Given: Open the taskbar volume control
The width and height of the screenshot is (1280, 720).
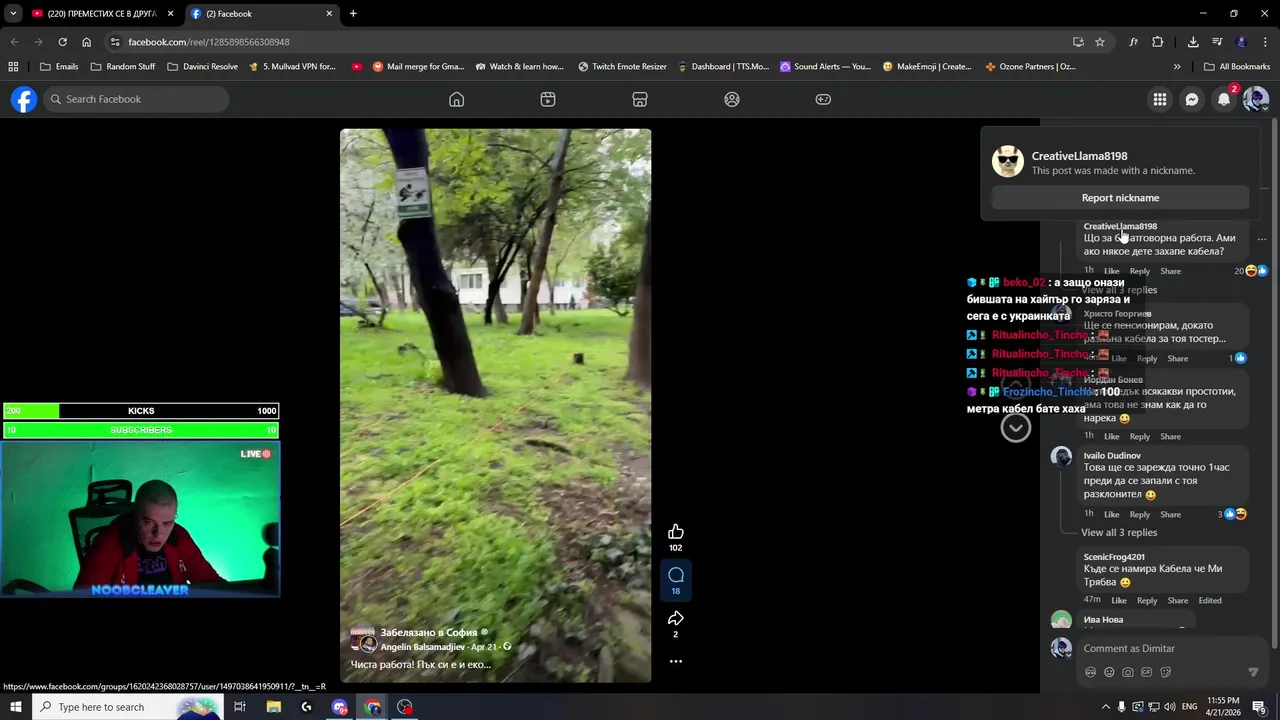Looking at the screenshot, I should 1169,707.
